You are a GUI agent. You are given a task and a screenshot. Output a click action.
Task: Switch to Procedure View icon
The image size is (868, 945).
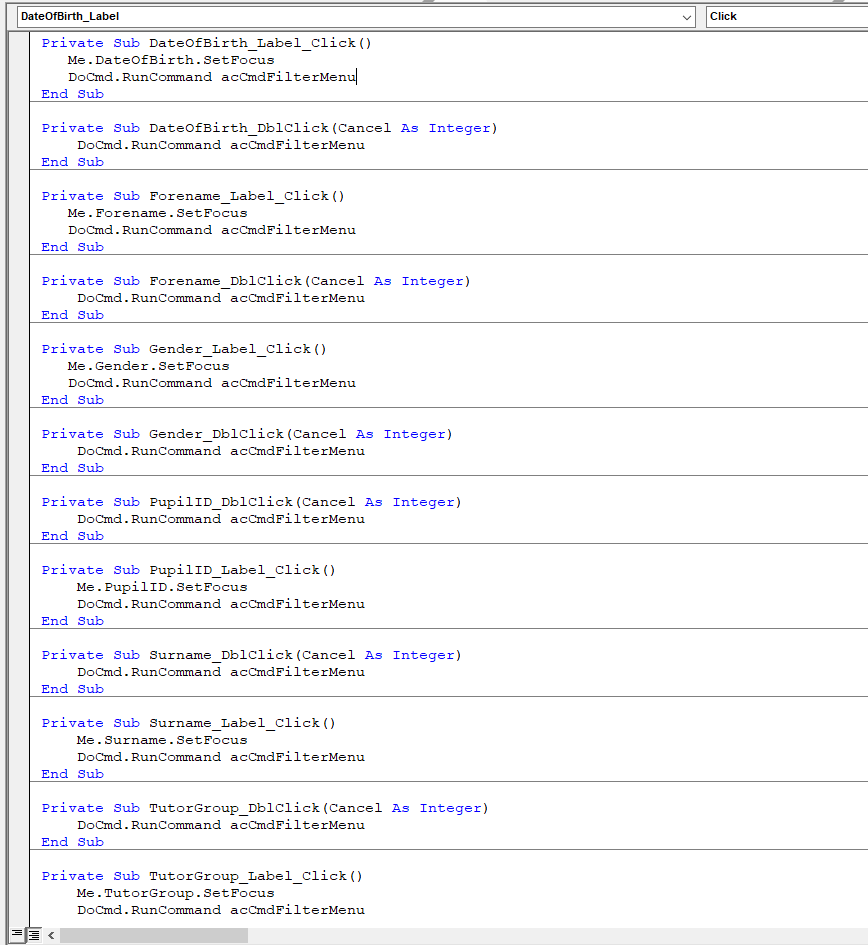17,934
